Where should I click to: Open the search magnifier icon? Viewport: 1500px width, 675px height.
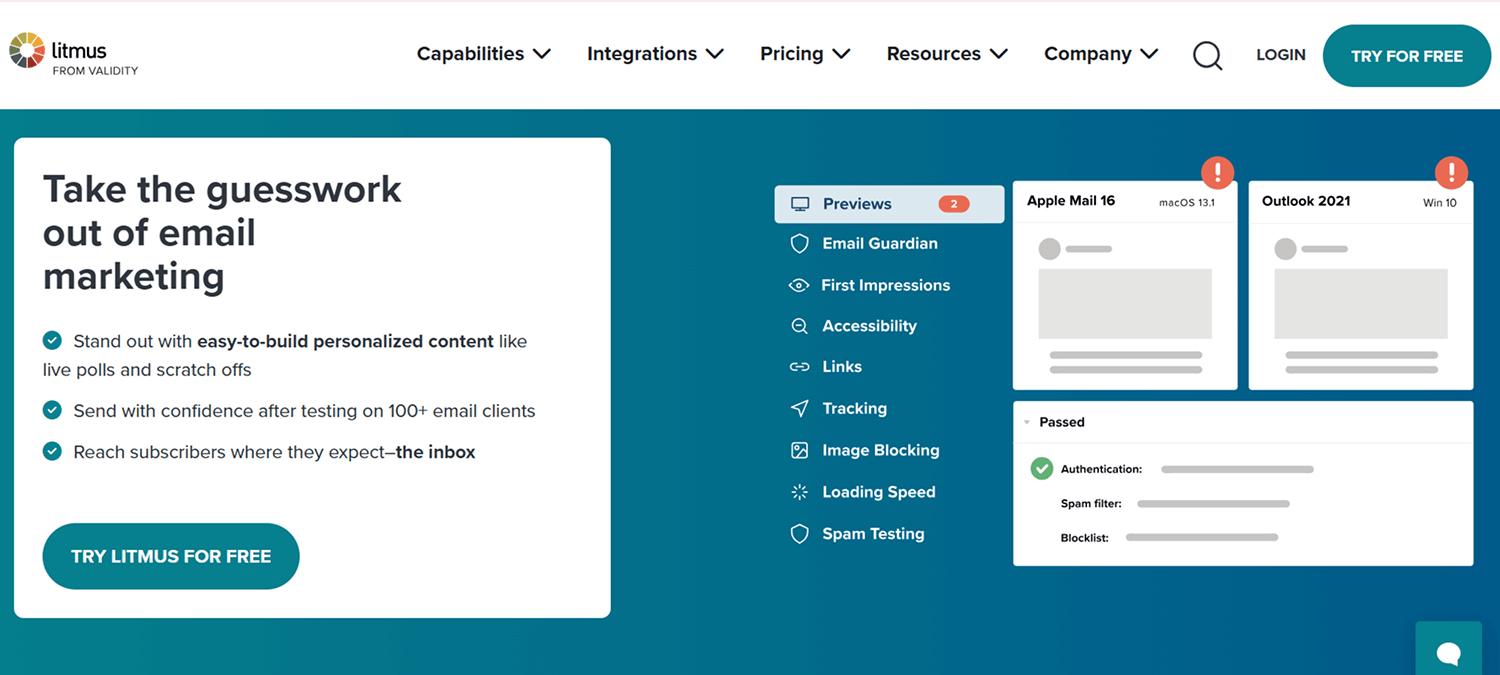(x=1207, y=55)
